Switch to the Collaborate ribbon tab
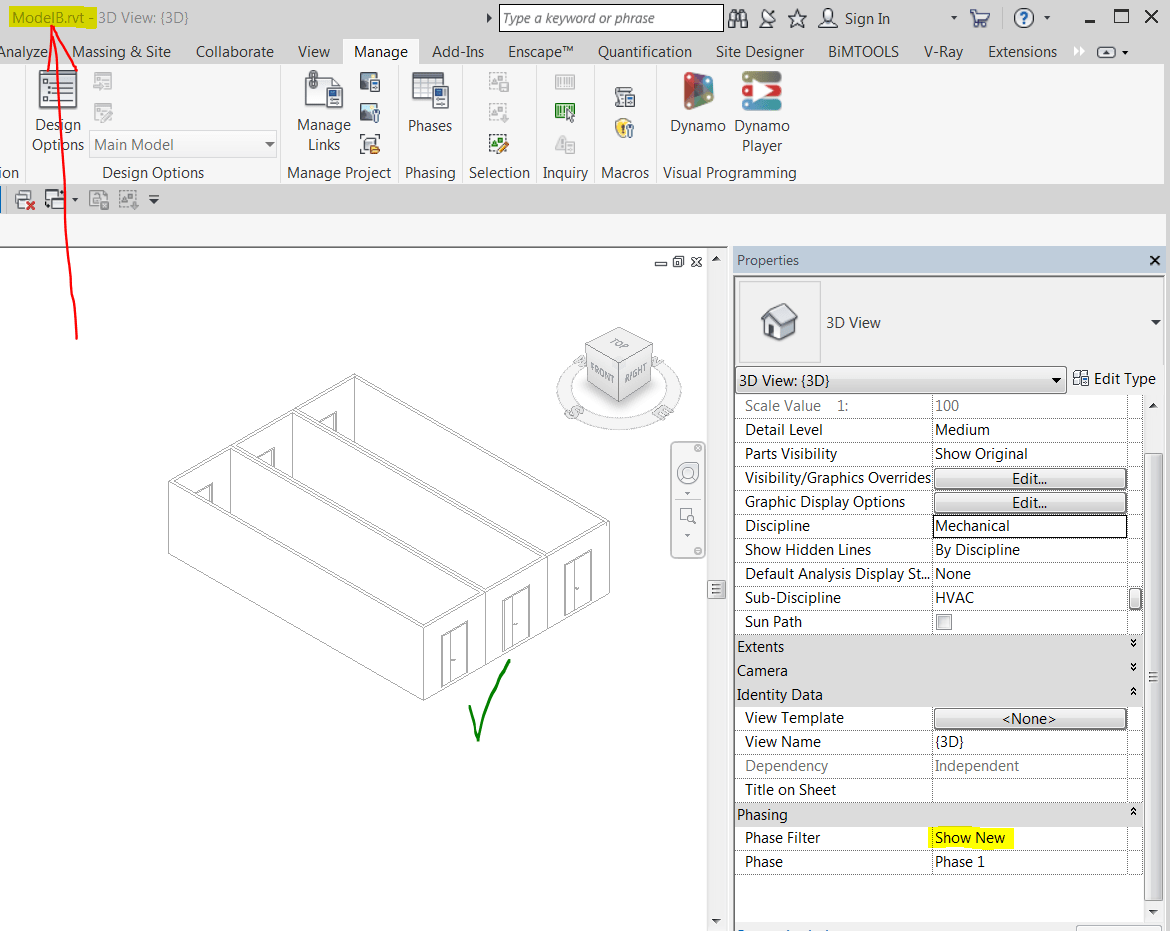 (x=234, y=51)
